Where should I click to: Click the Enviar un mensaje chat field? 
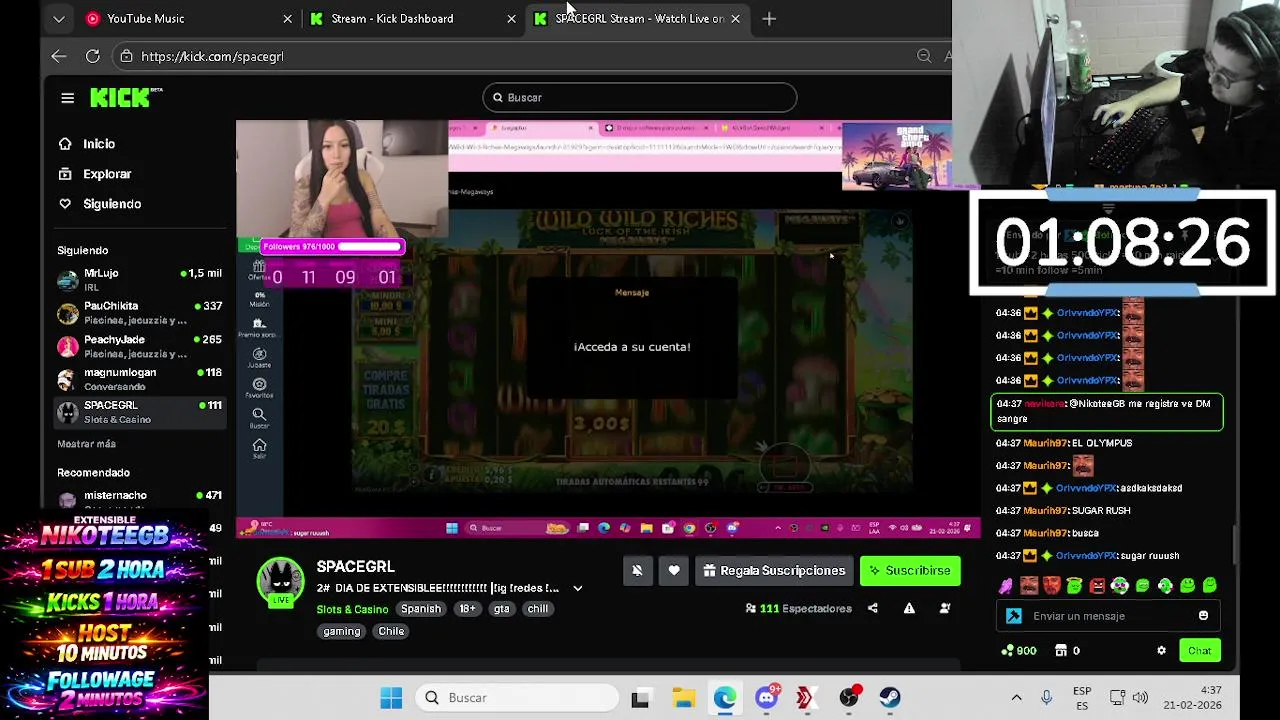pyautogui.click(x=1110, y=617)
